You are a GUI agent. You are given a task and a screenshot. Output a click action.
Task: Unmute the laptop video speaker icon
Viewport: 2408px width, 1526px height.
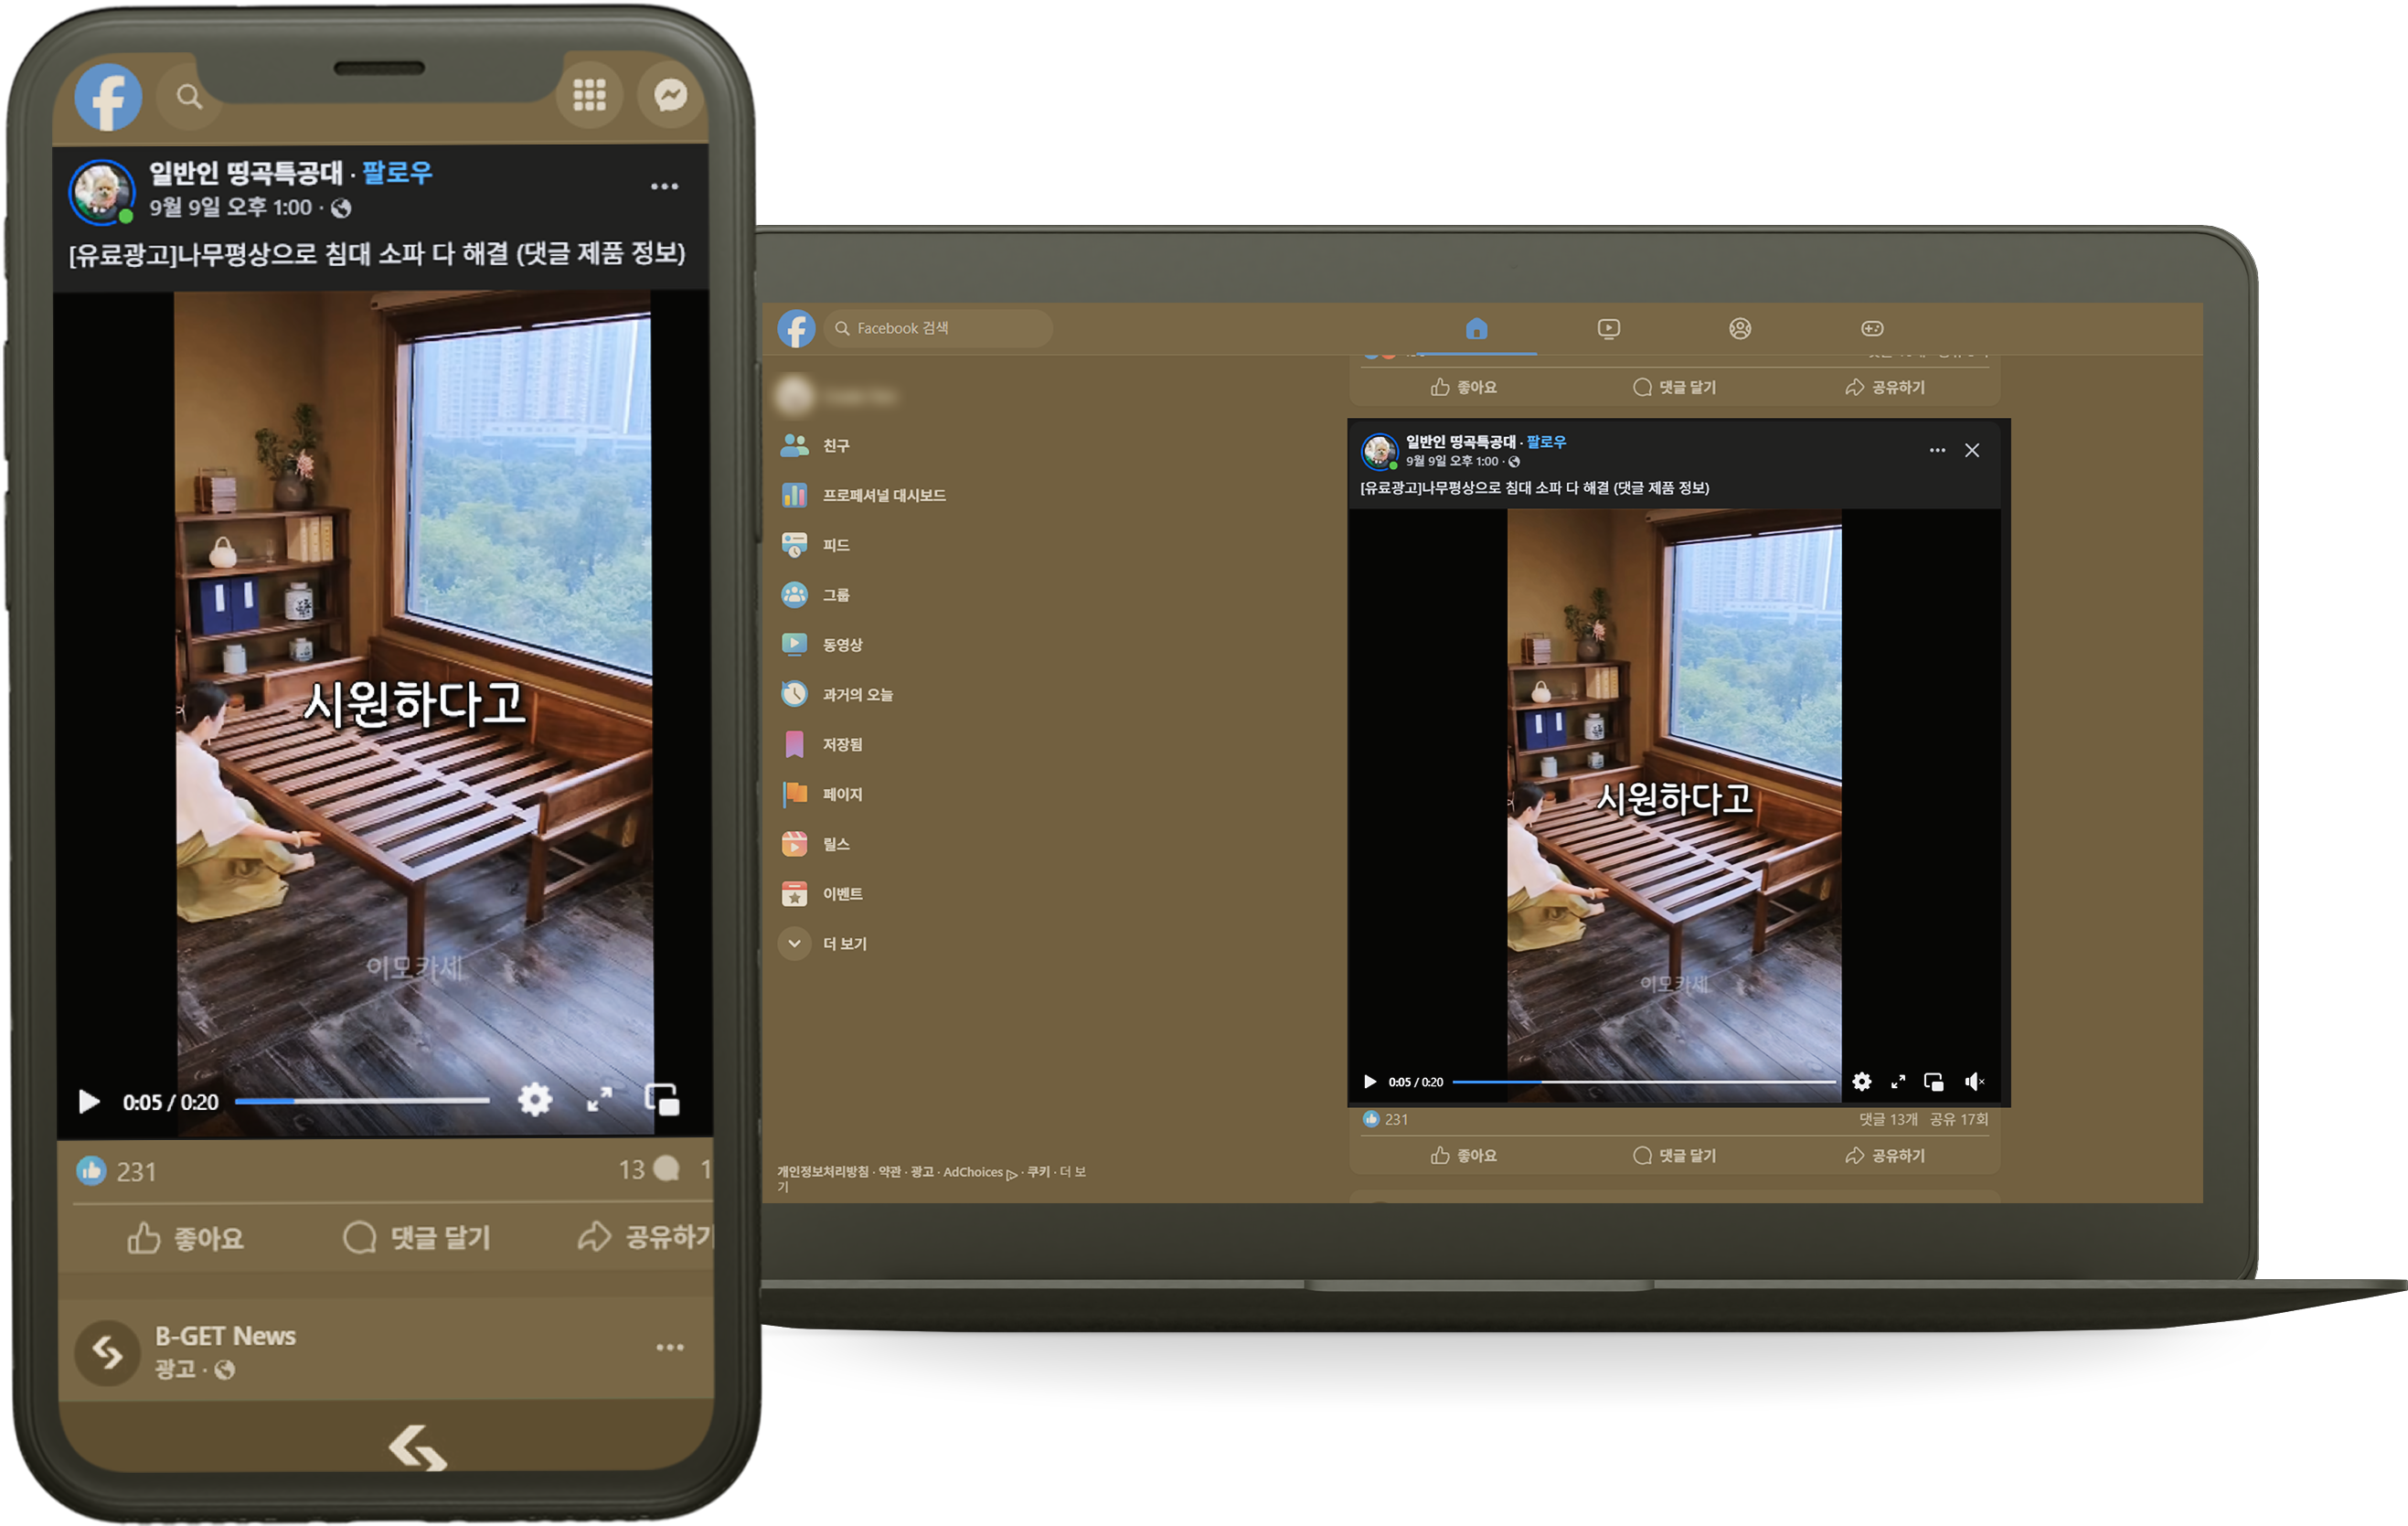(x=1973, y=1081)
